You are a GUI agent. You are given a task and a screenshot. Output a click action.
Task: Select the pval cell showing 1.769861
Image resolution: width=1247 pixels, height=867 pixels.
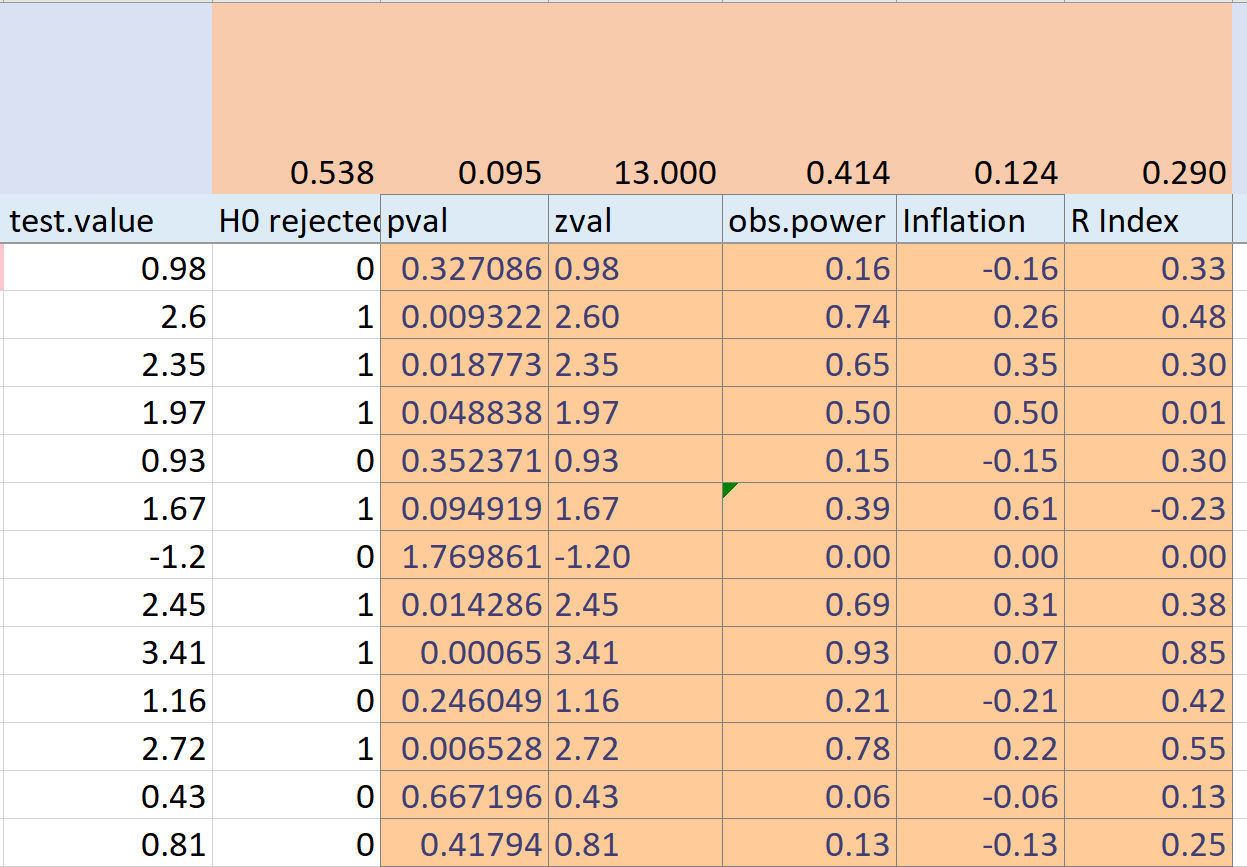tap(464, 557)
